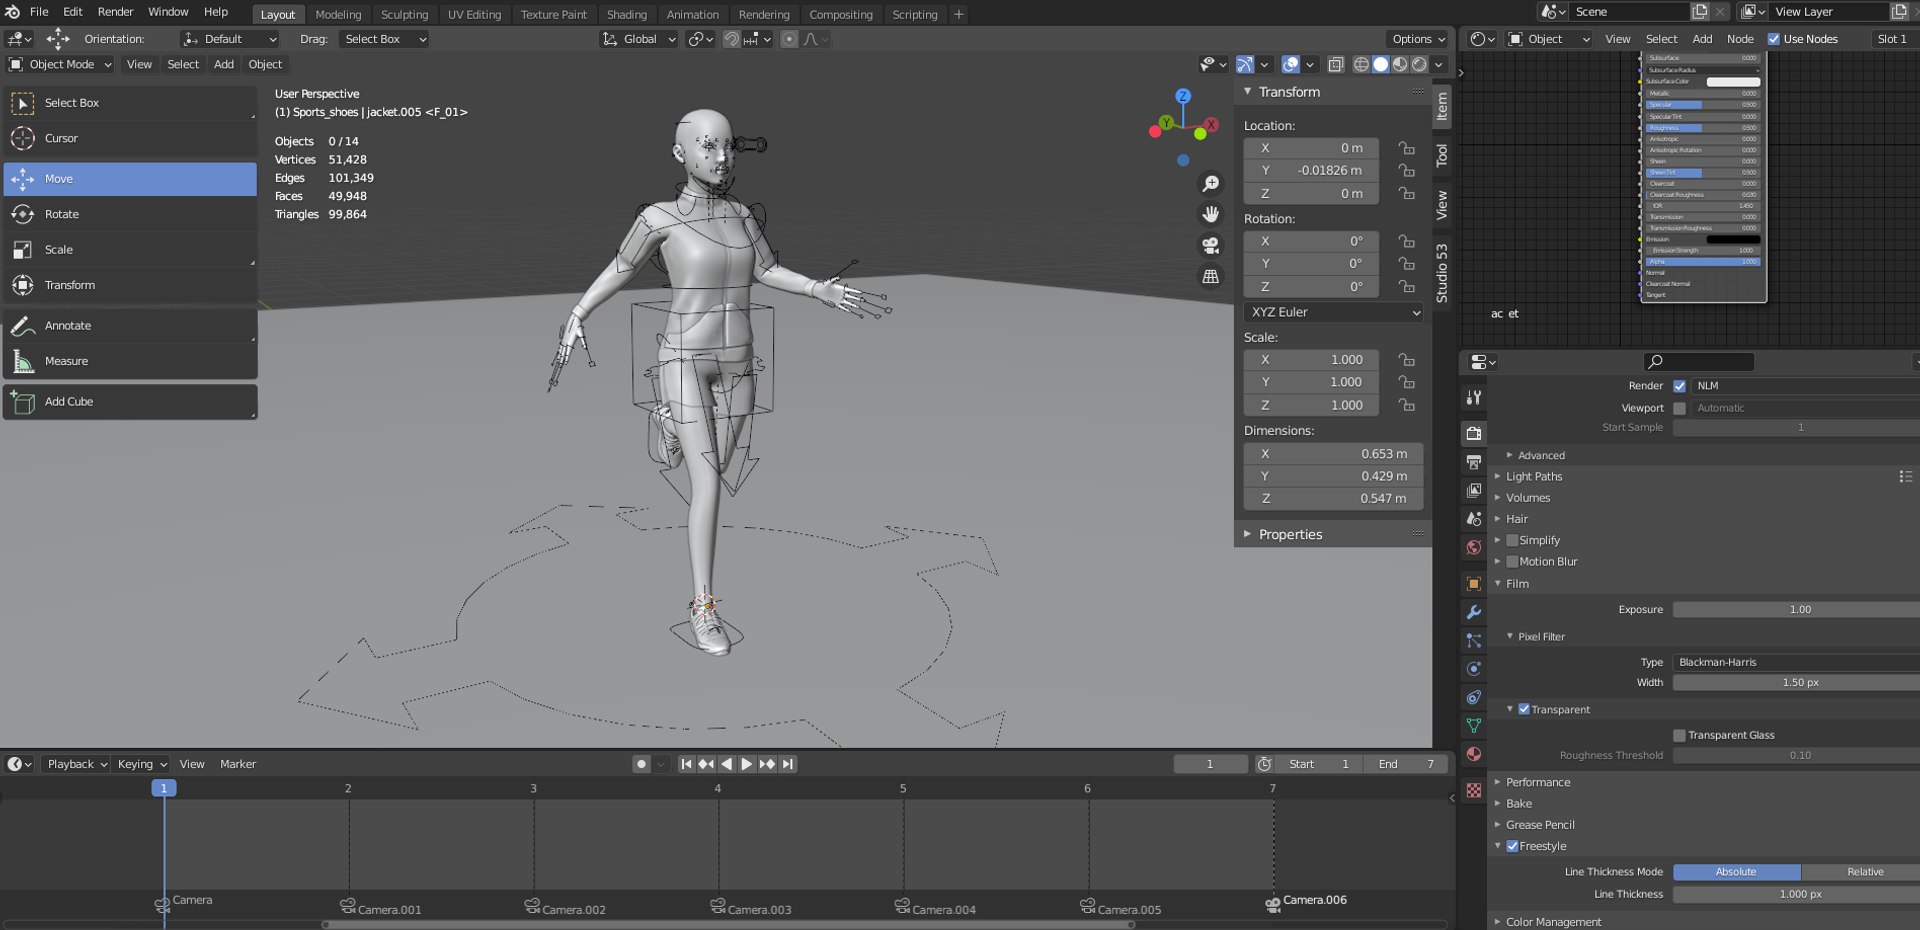Open the Render properties tab icon

1474,433
